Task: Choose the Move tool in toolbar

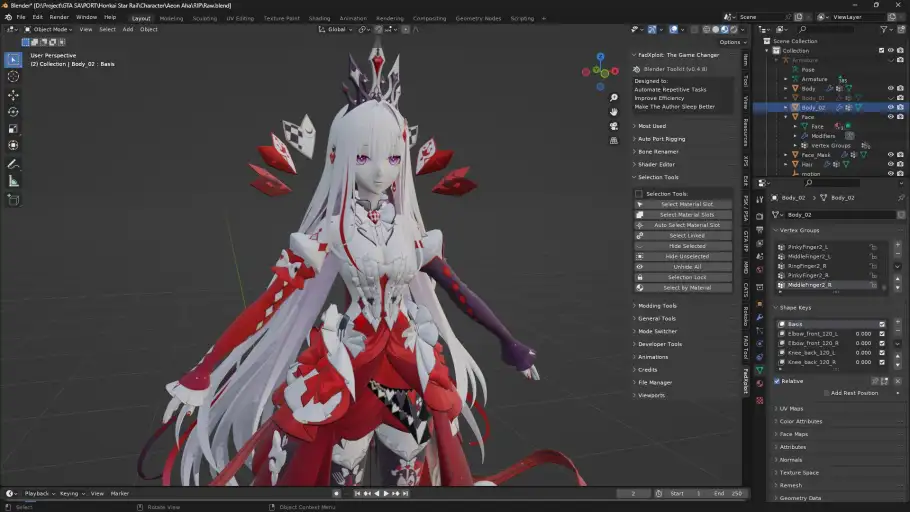Action: 13,95
